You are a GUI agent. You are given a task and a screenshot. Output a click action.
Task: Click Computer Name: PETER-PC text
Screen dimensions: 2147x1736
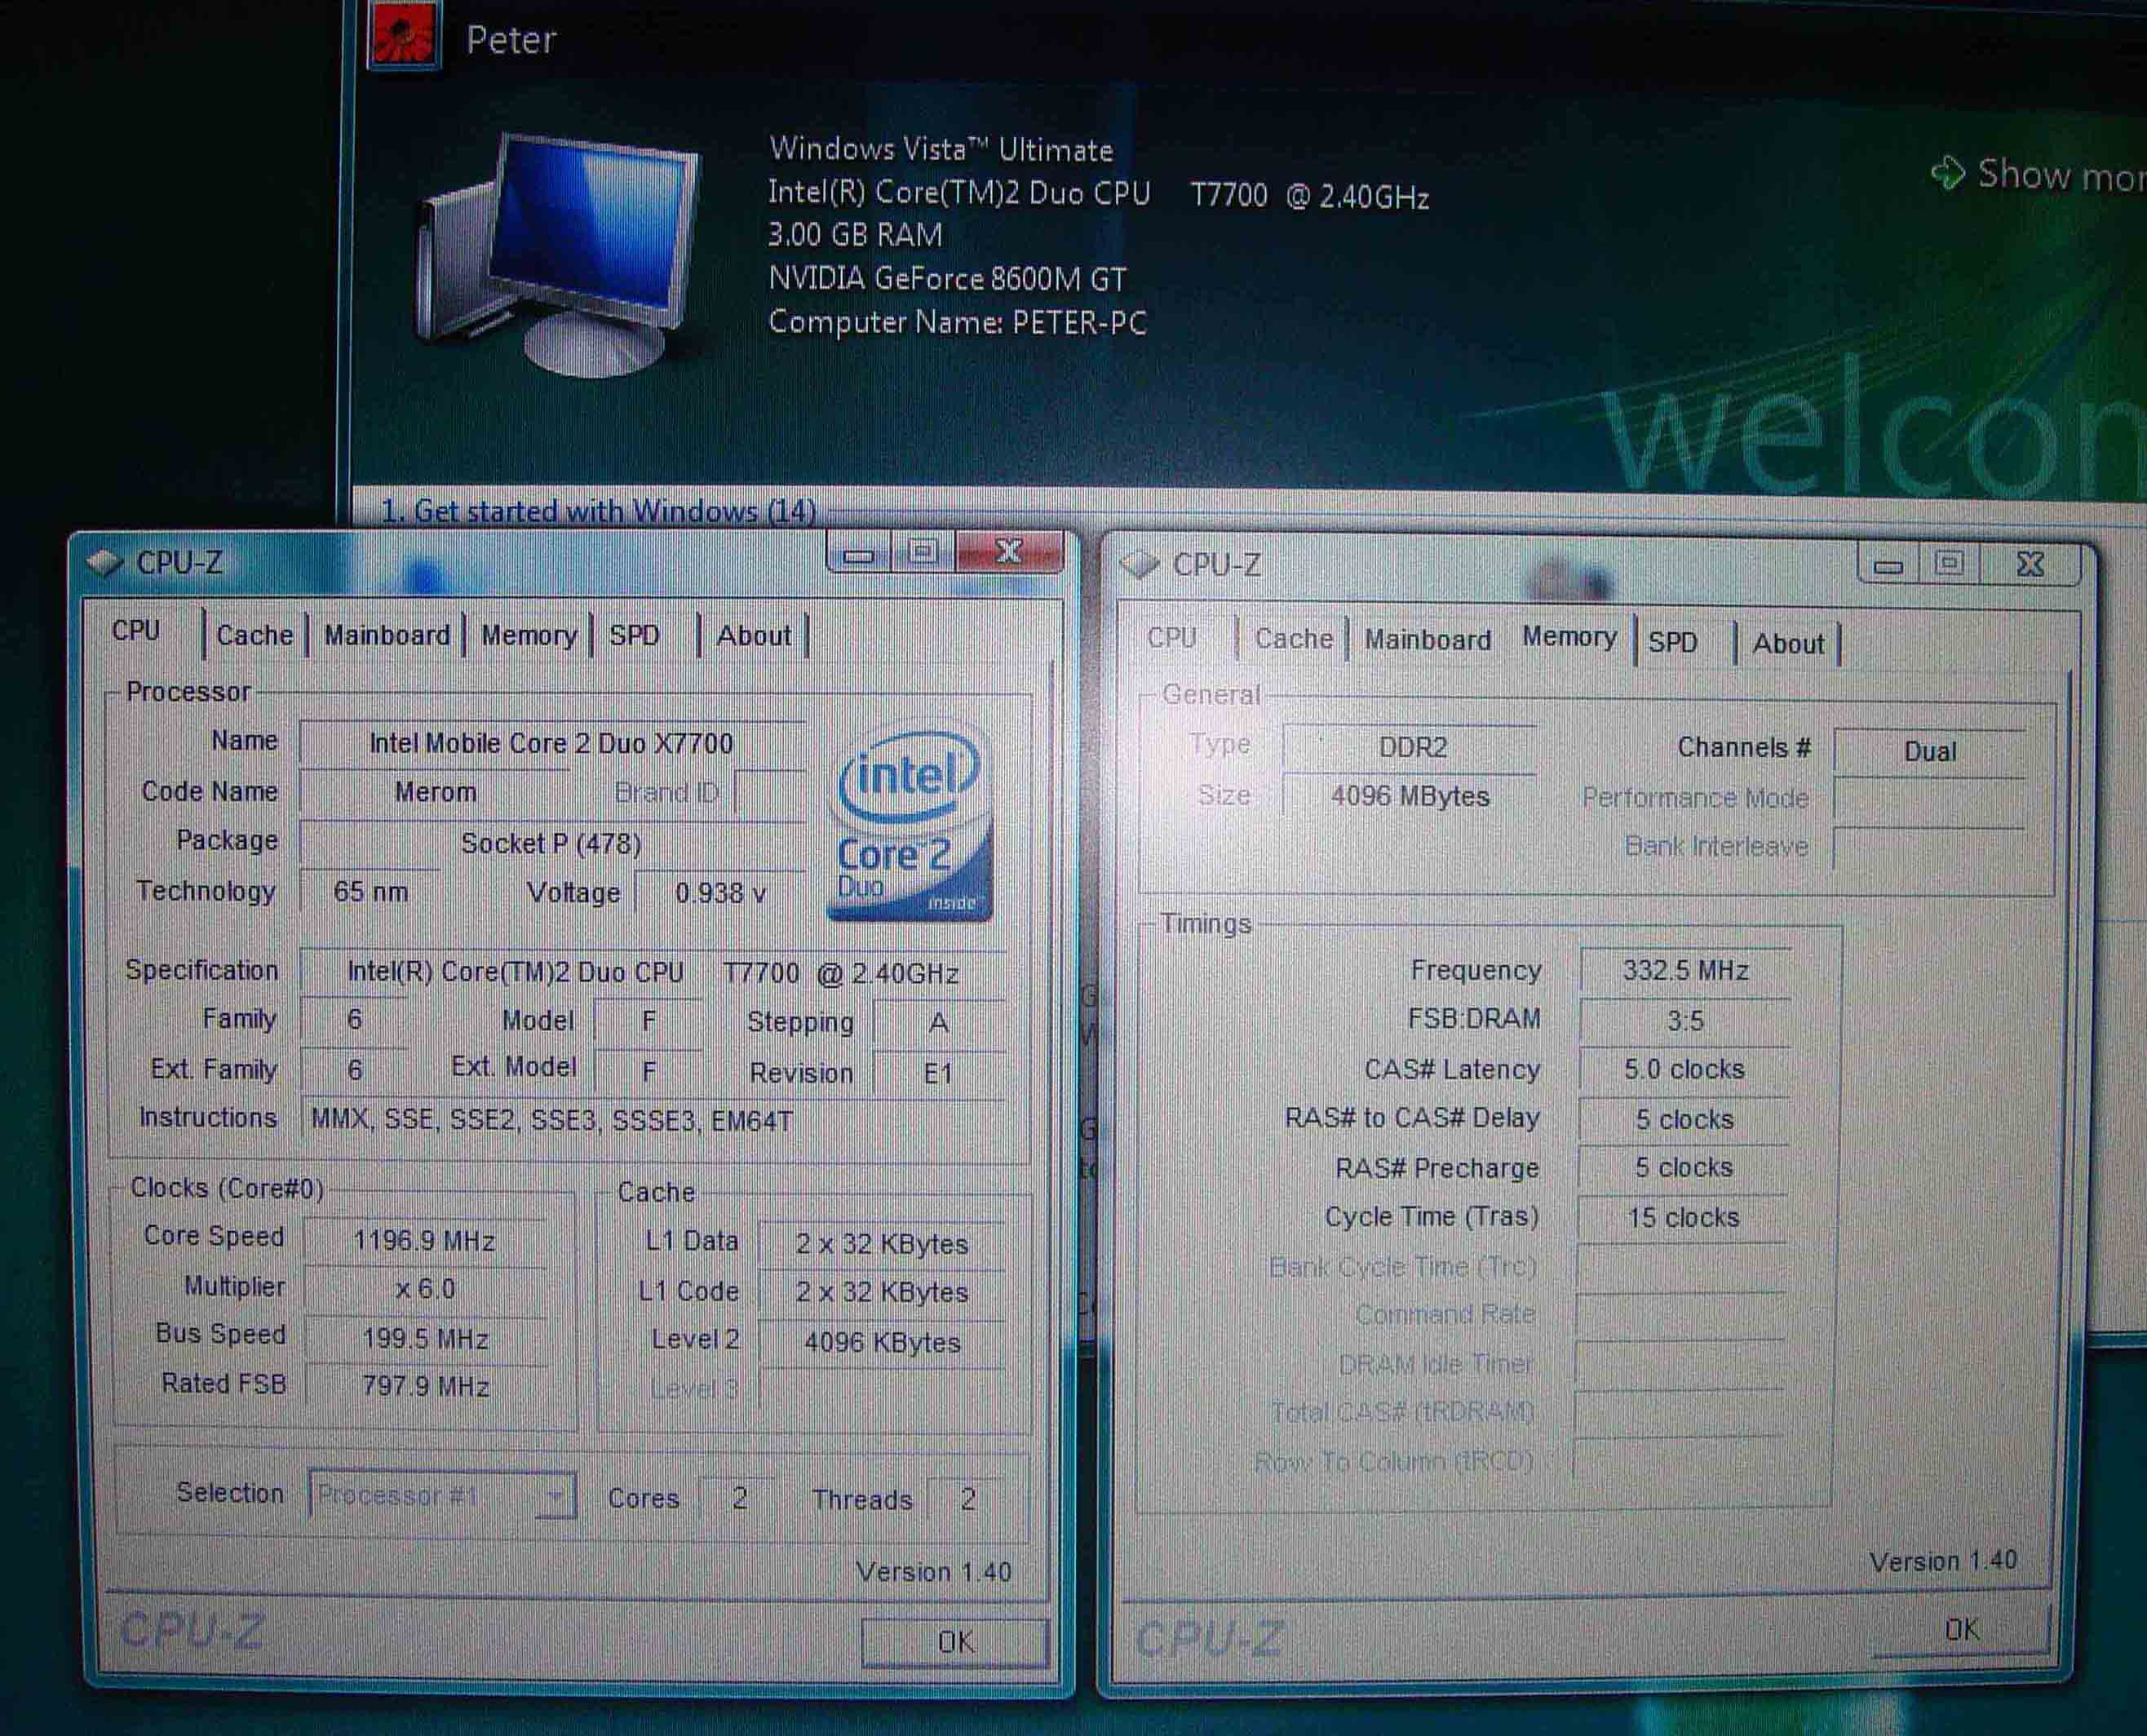coord(957,322)
